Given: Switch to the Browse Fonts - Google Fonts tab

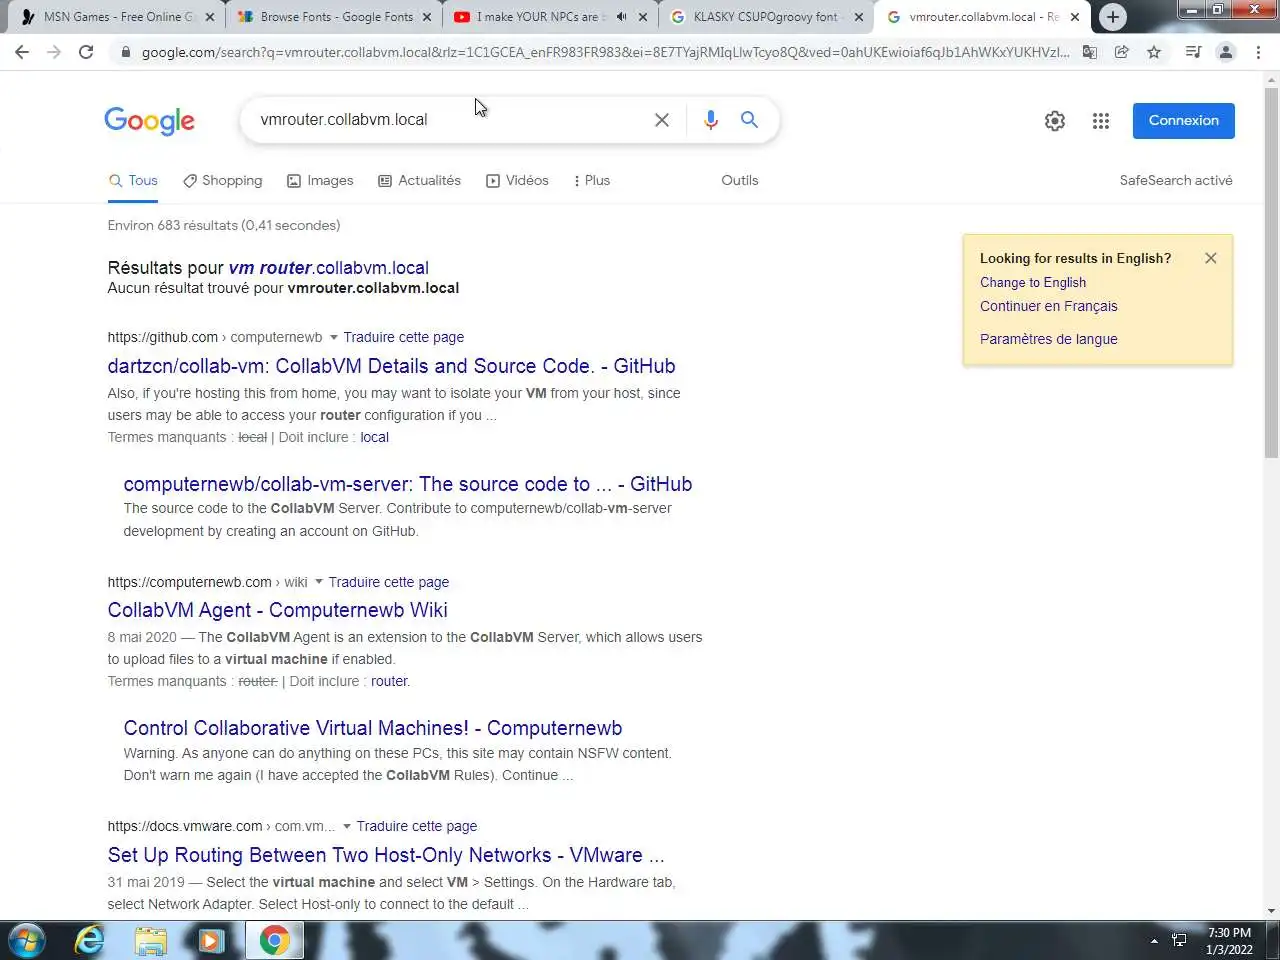Looking at the screenshot, I should pos(334,17).
